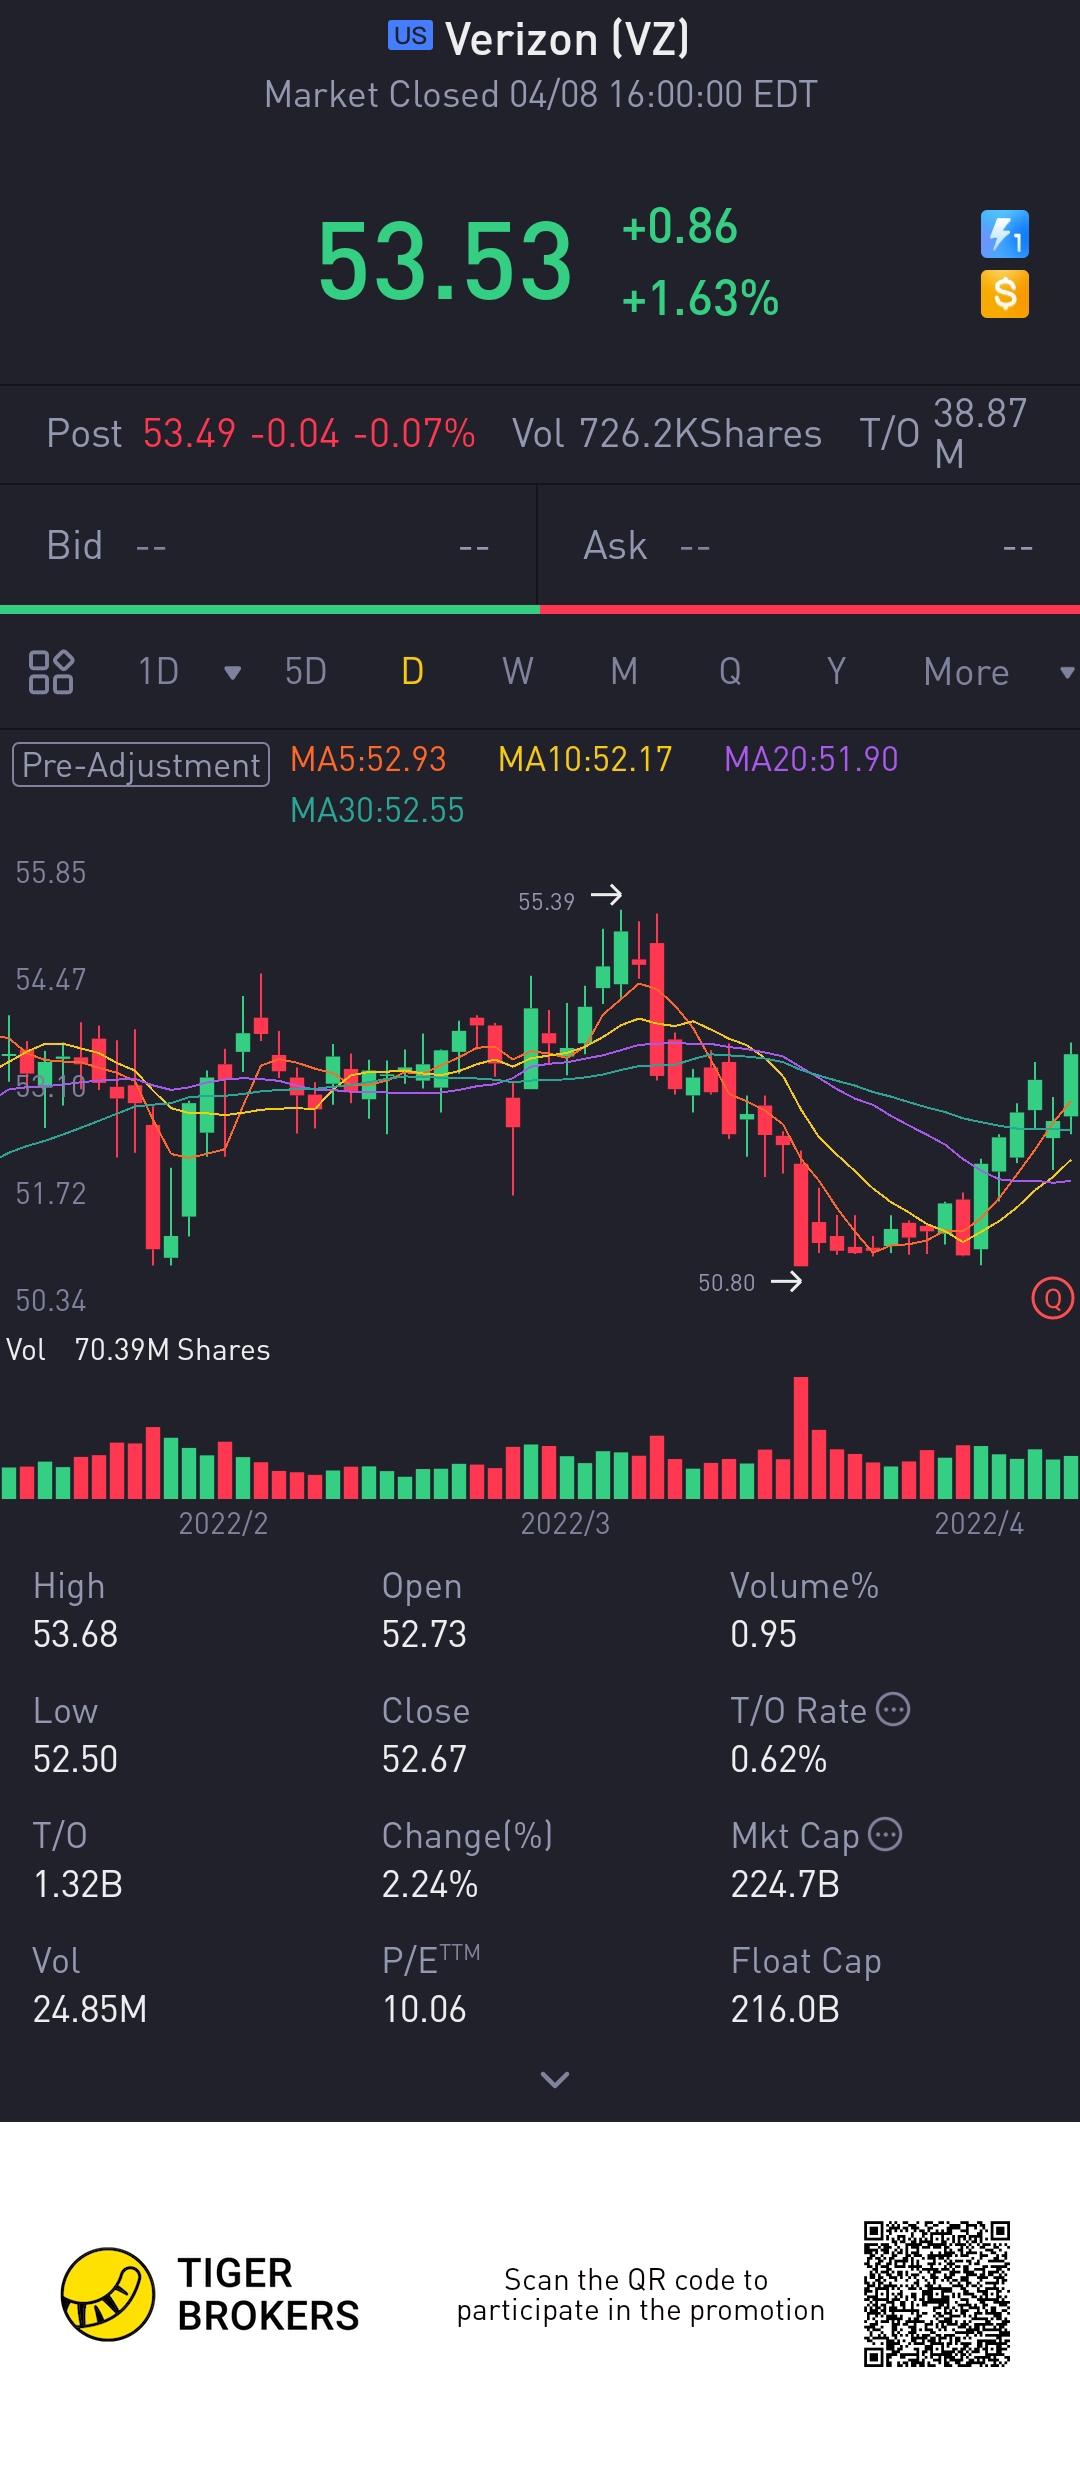Tap the MA30:52.55 indicator label
The image size is (1080, 2467).
pos(377,810)
